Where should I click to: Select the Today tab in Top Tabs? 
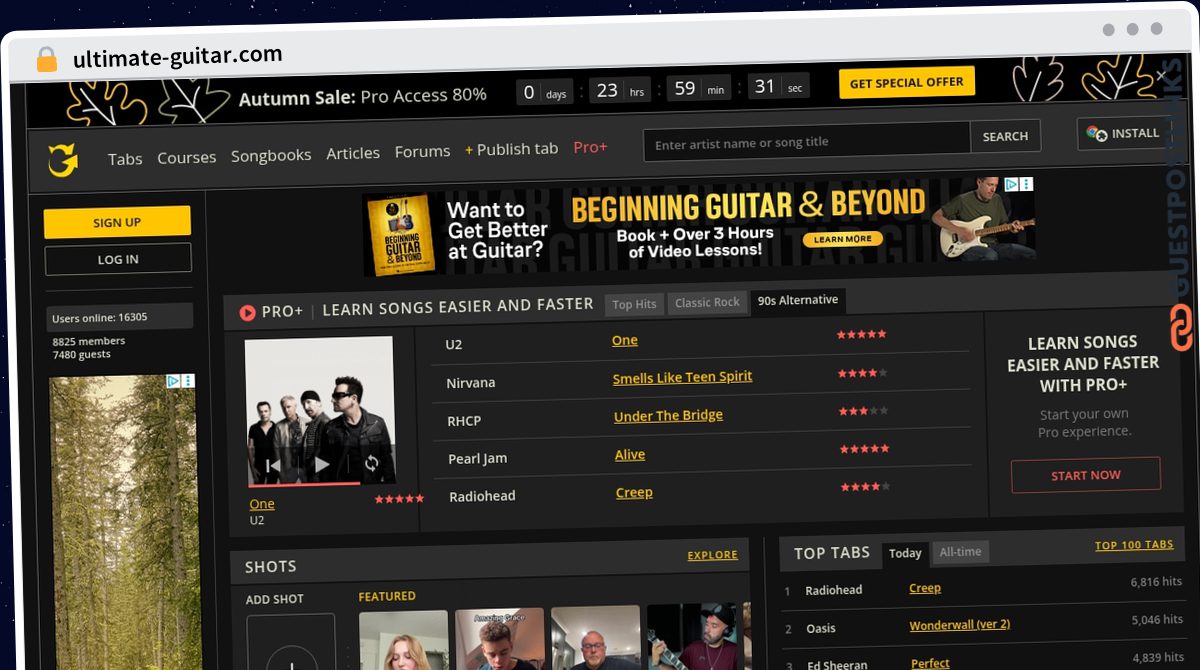905,553
